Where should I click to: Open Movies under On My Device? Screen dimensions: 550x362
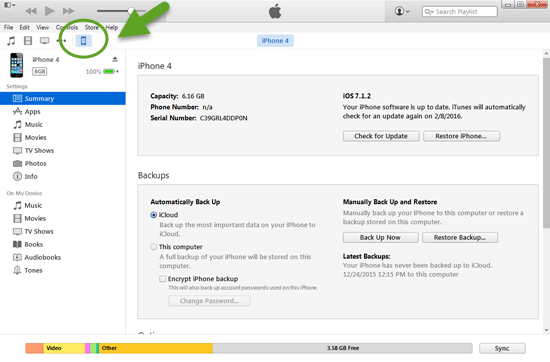coord(63,219)
